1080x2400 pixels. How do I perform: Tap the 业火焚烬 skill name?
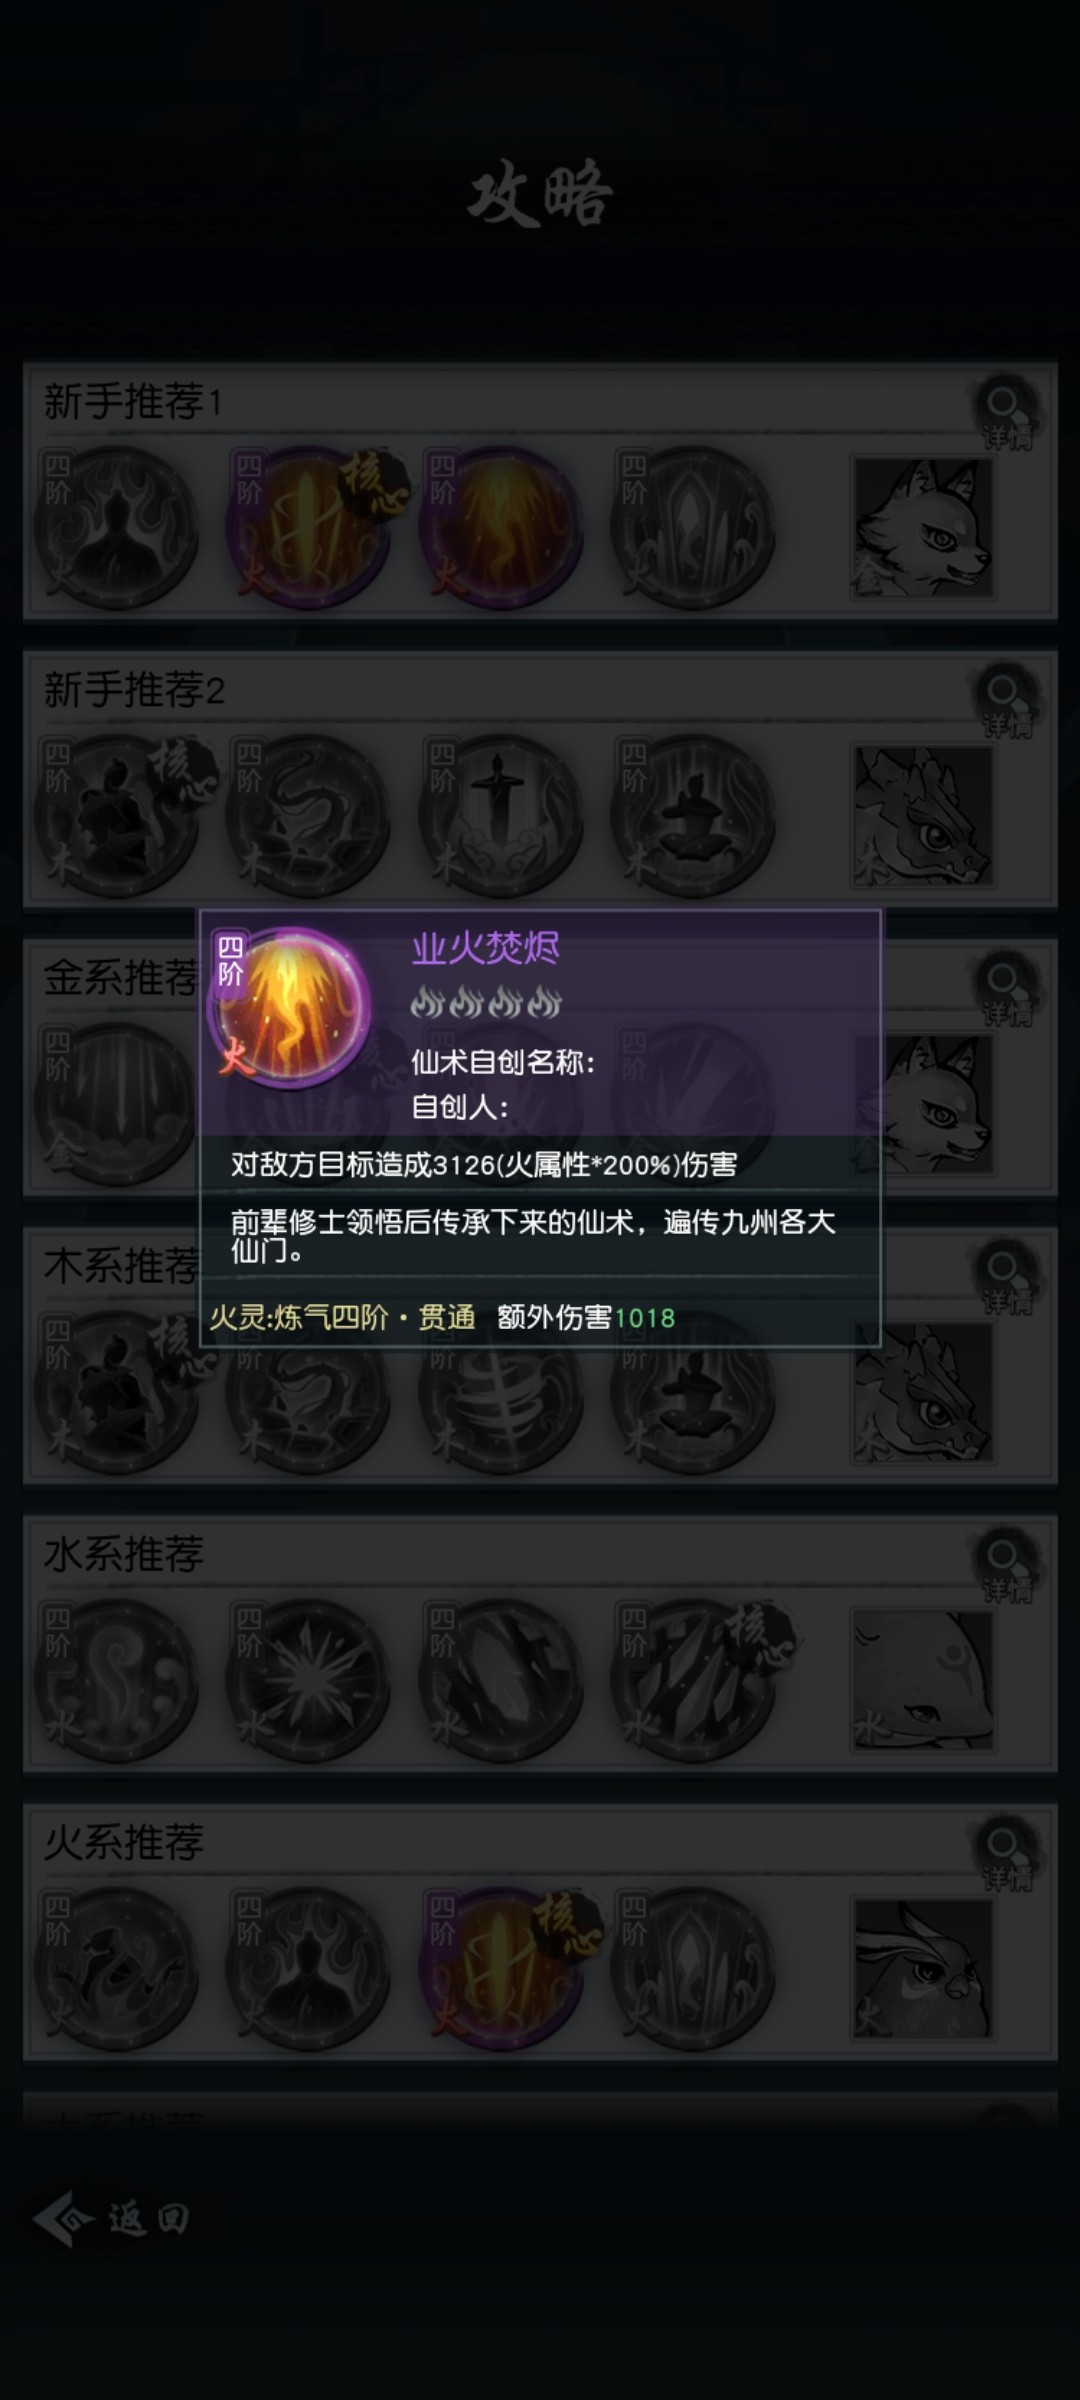pyautogui.click(x=485, y=948)
